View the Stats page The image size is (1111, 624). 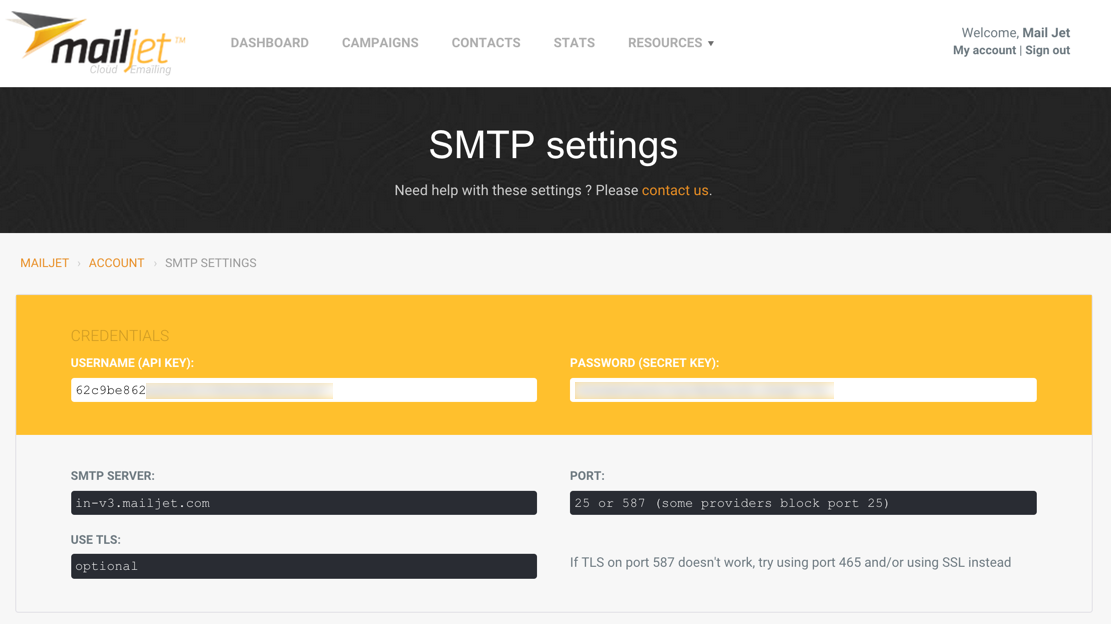pyautogui.click(x=574, y=43)
